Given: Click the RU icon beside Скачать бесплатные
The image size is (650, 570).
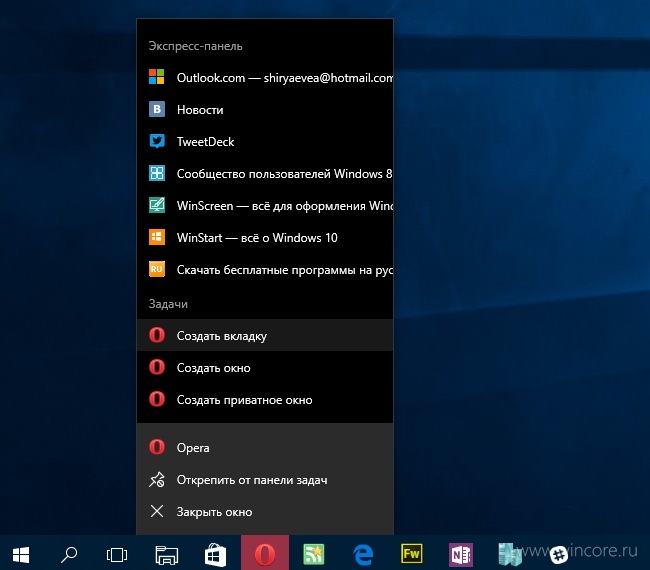Looking at the screenshot, I should 157,269.
